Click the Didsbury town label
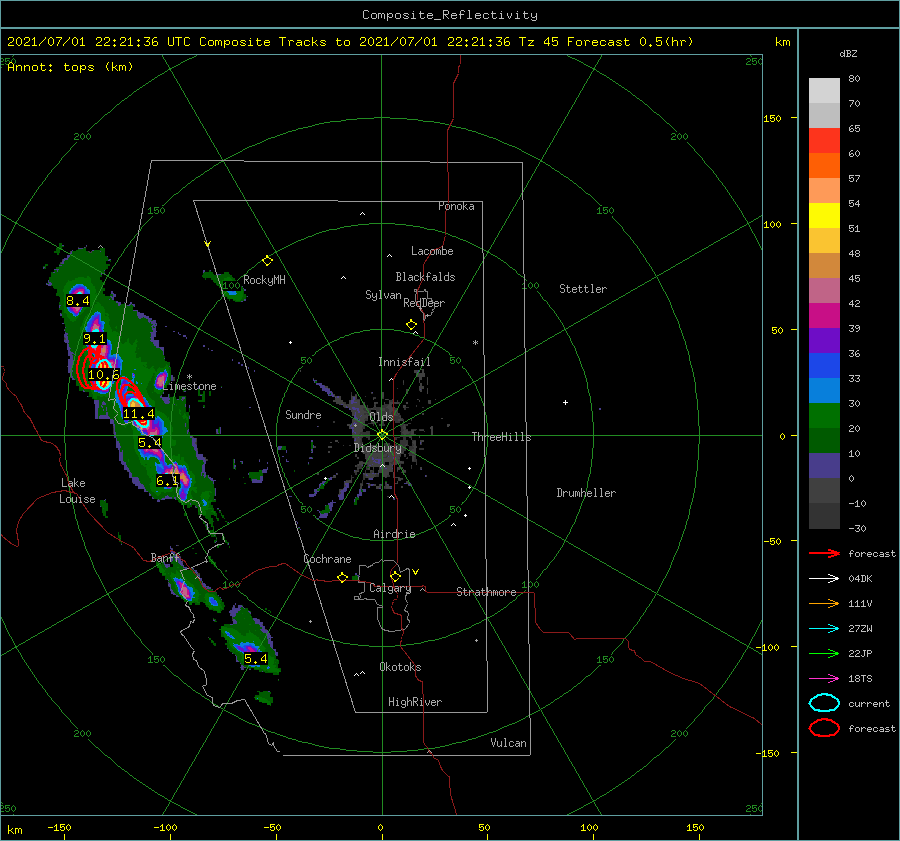This screenshot has height=841, width=900. pyautogui.click(x=377, y=448)
